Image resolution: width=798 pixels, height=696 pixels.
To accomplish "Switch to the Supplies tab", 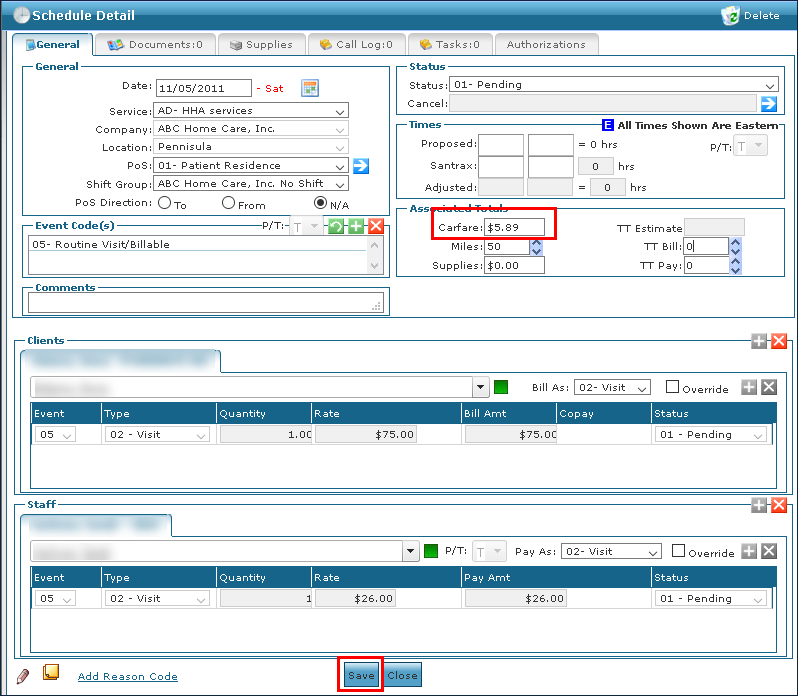I will pos(261,45).
